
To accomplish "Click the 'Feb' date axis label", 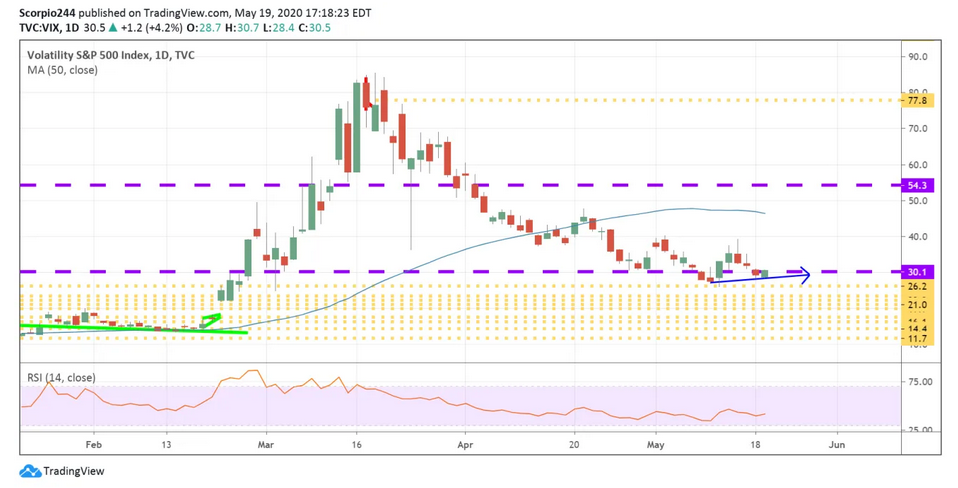I will click(93, 445).
